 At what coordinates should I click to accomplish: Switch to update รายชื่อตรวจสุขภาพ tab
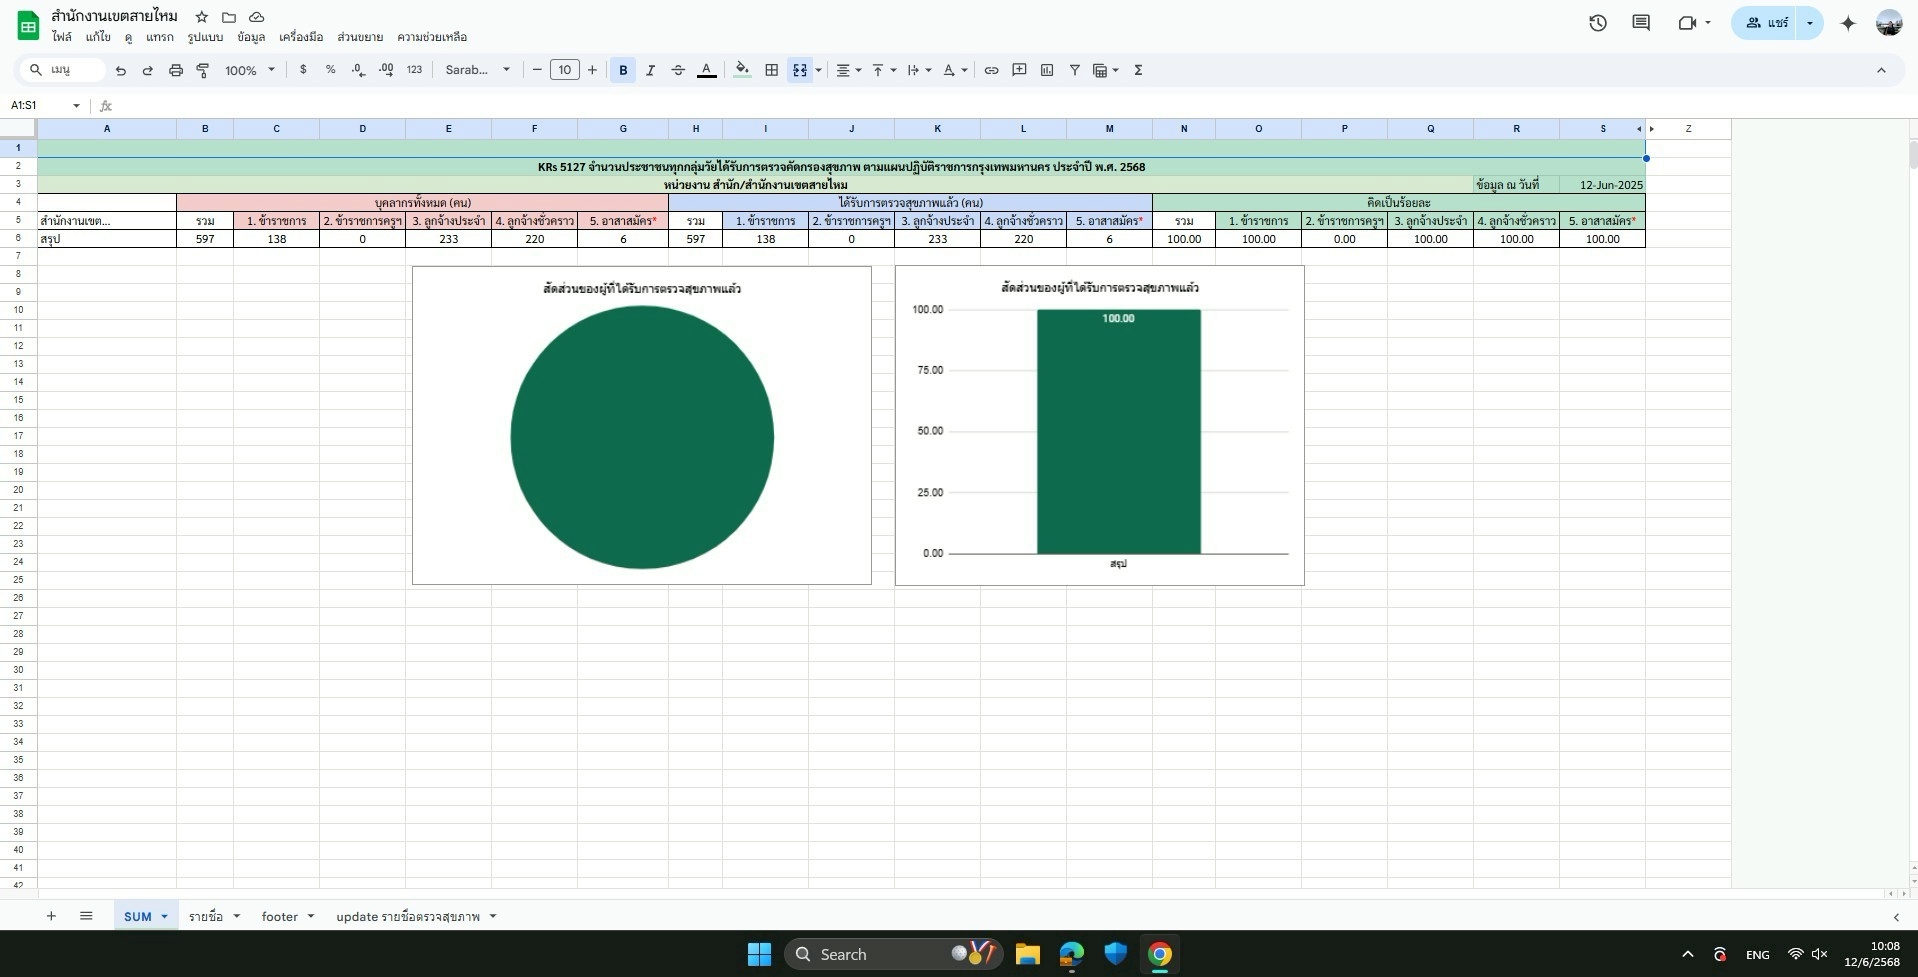pyautogui.click(x=408, y=916)
